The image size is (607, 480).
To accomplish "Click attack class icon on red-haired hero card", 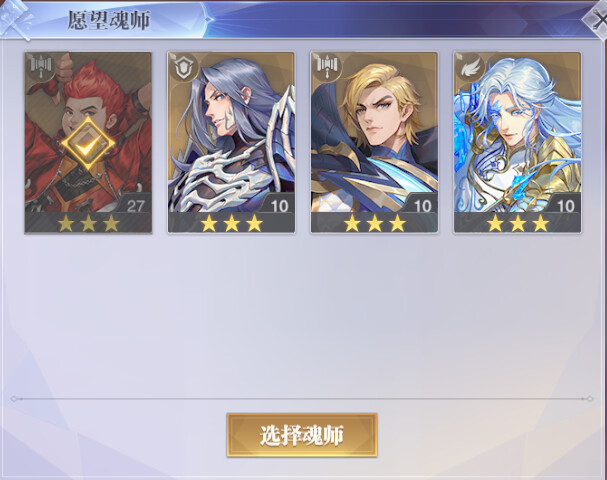I will [41, 69].
